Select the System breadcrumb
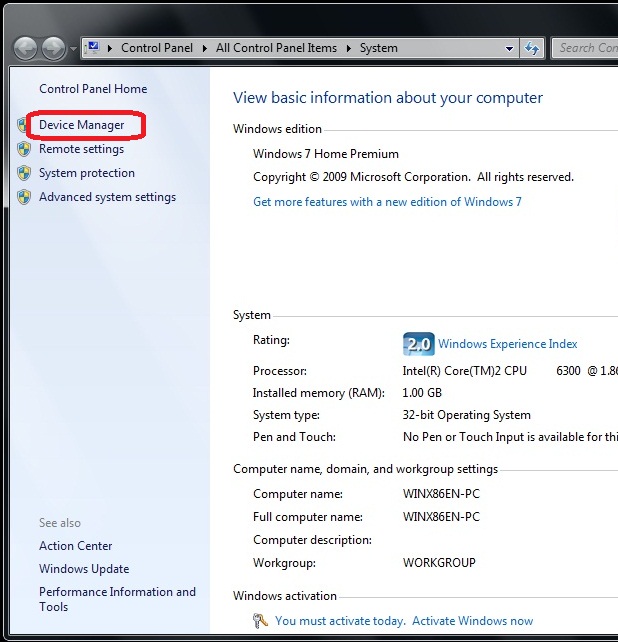Image resolution: width=618 pixels, height=642 pixels. (x=378, y=48)
